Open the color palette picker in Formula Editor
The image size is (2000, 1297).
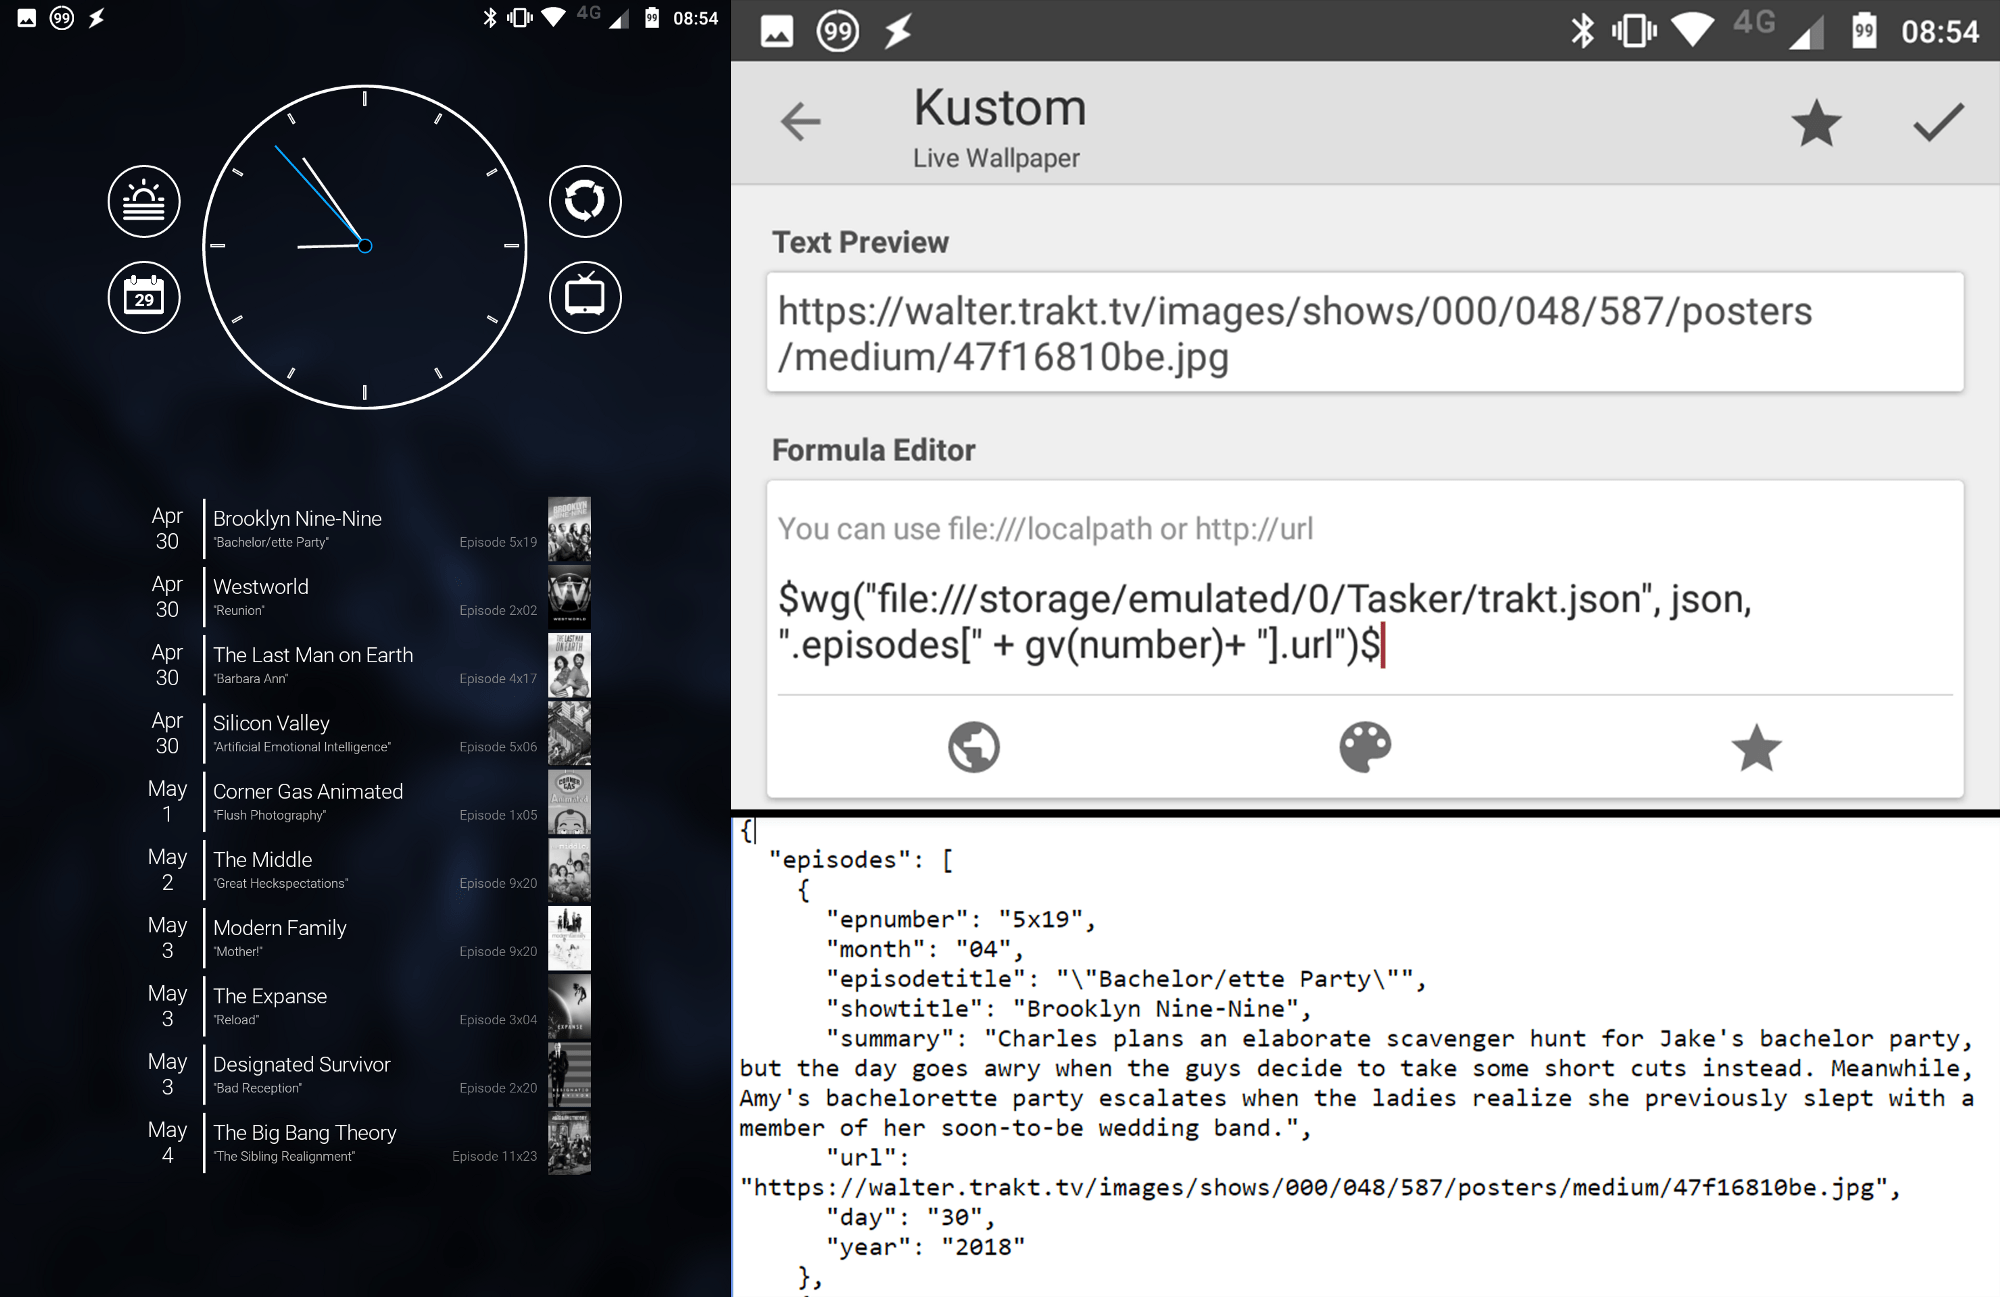click(1365, 746)
